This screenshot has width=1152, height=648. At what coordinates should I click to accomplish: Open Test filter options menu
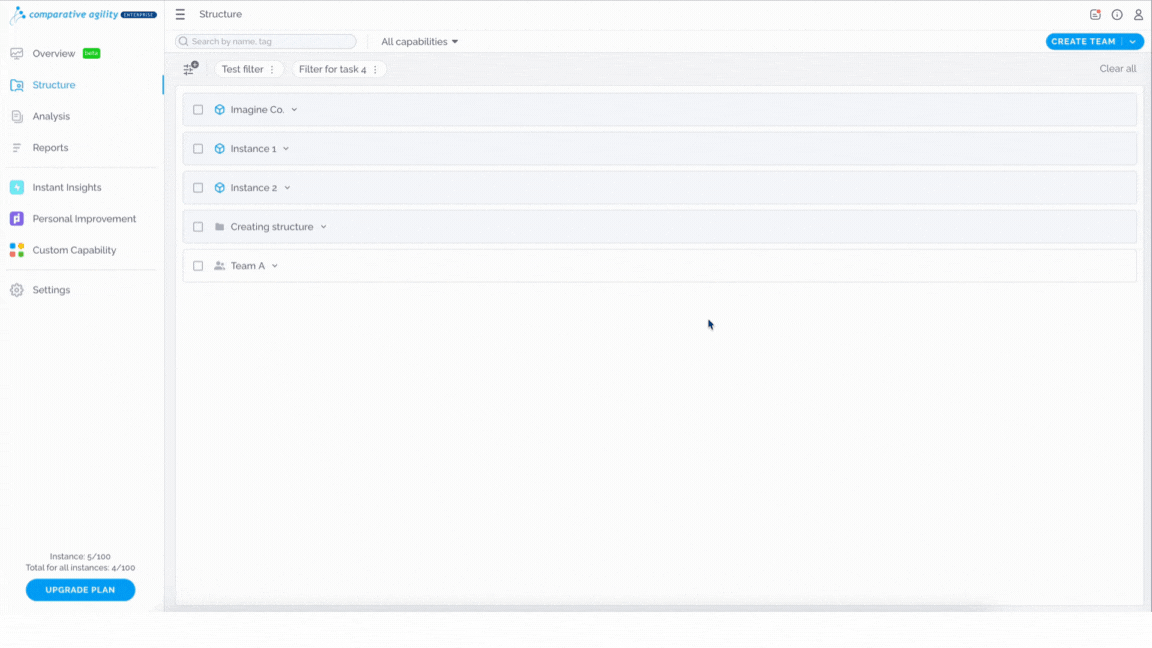(x=272, y=69)
